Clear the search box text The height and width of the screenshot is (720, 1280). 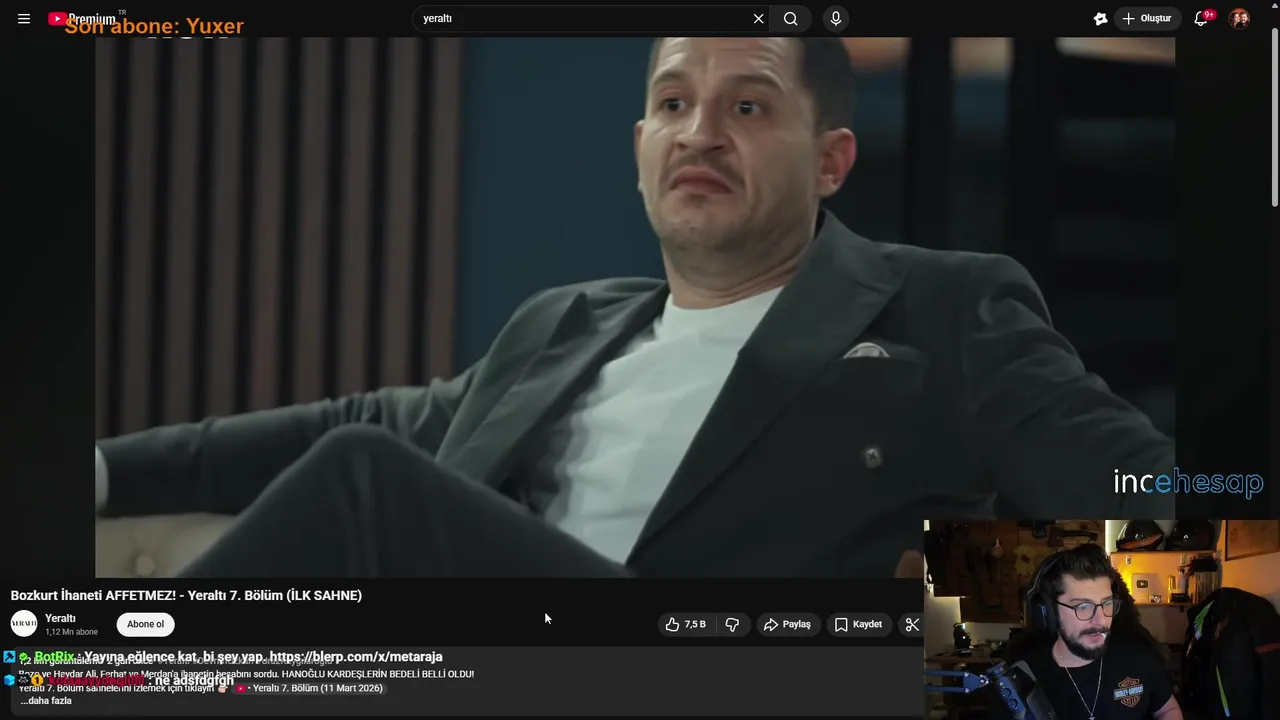click(x=758, y=18)
